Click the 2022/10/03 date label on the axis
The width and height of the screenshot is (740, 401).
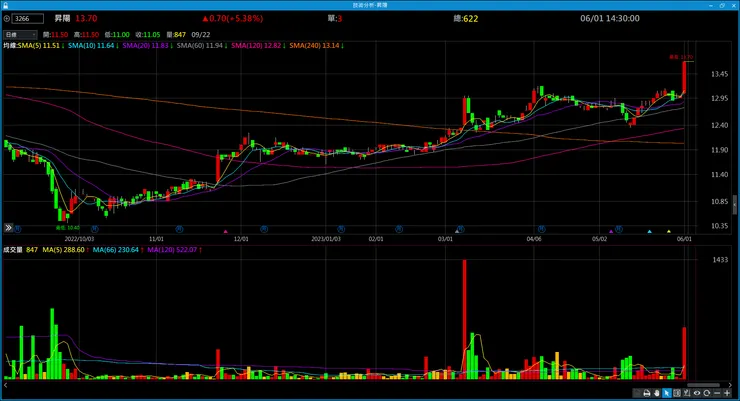pyautogui.click(x=79, y=239)
